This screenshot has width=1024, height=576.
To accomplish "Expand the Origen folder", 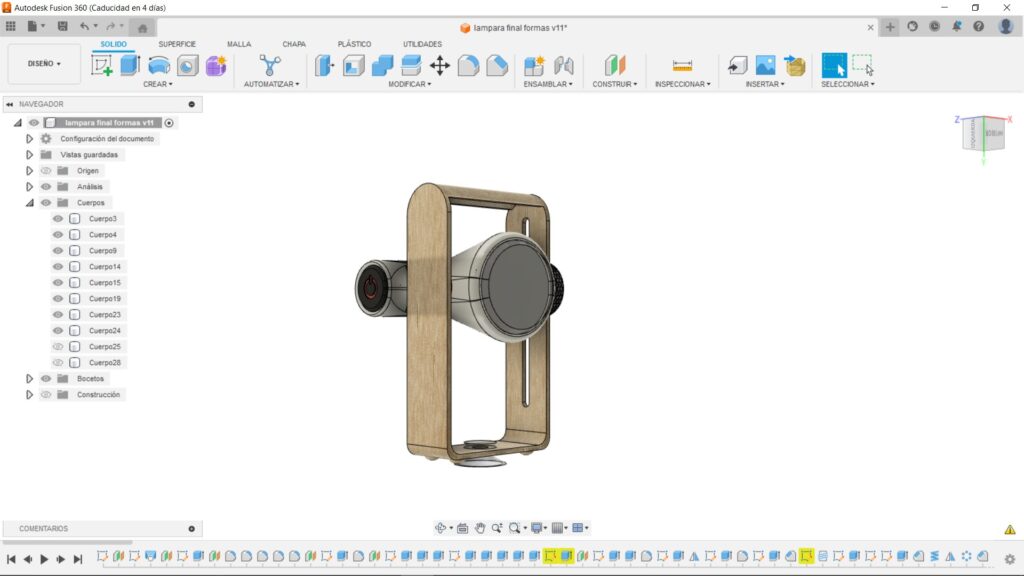I will pos(30,171).
